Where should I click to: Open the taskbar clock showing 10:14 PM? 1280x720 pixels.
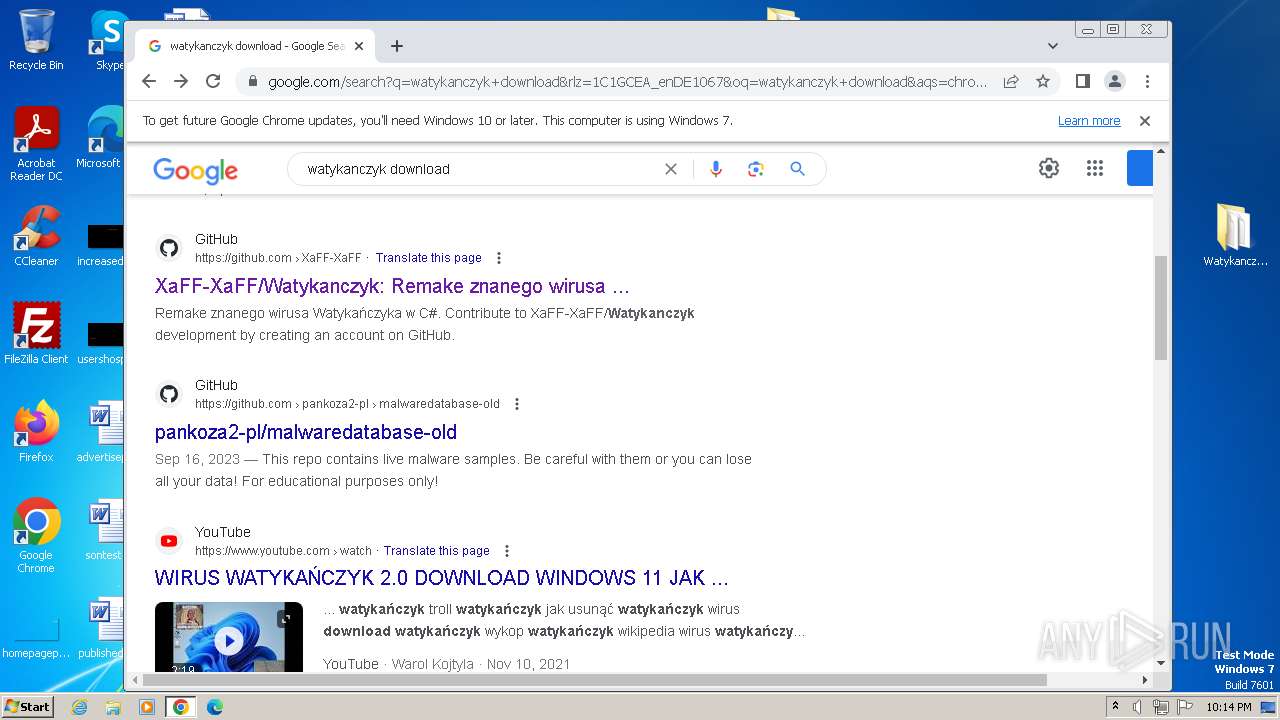click(1228, 707)
